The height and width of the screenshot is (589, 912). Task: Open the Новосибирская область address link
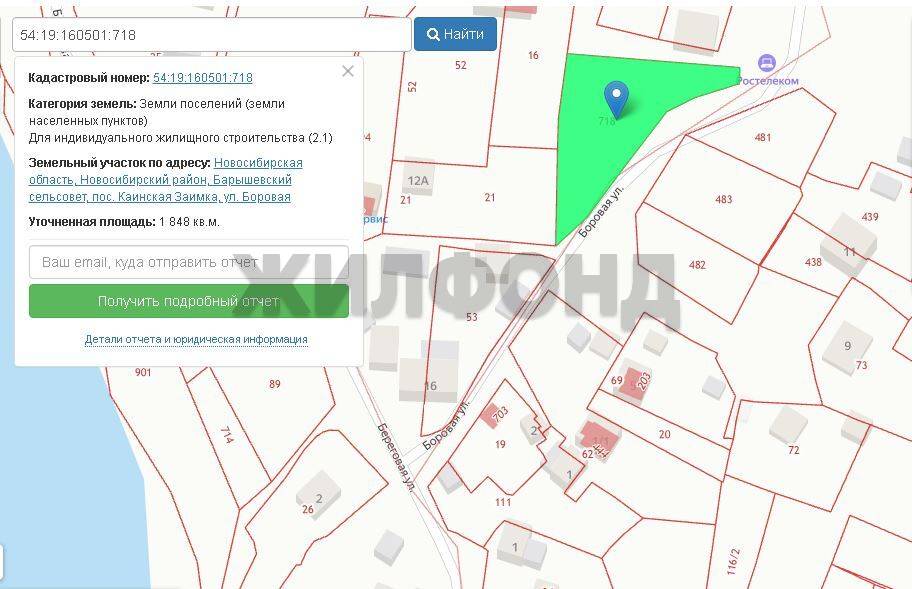[x=258, y=163]
